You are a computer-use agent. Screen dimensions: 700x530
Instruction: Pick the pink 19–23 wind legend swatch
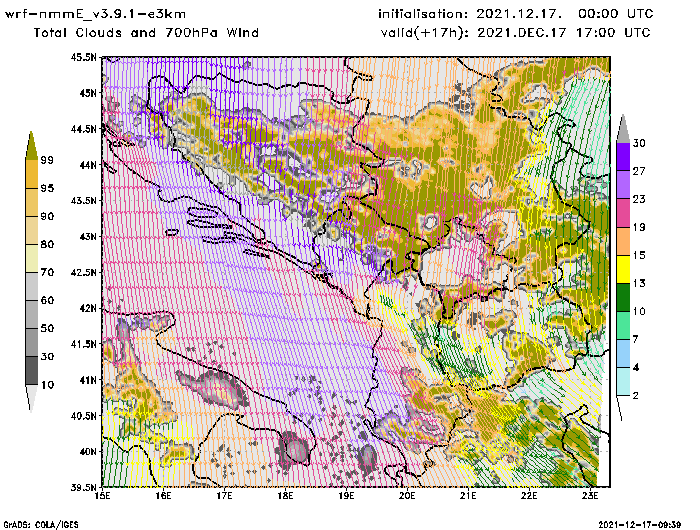coord(623,213)
